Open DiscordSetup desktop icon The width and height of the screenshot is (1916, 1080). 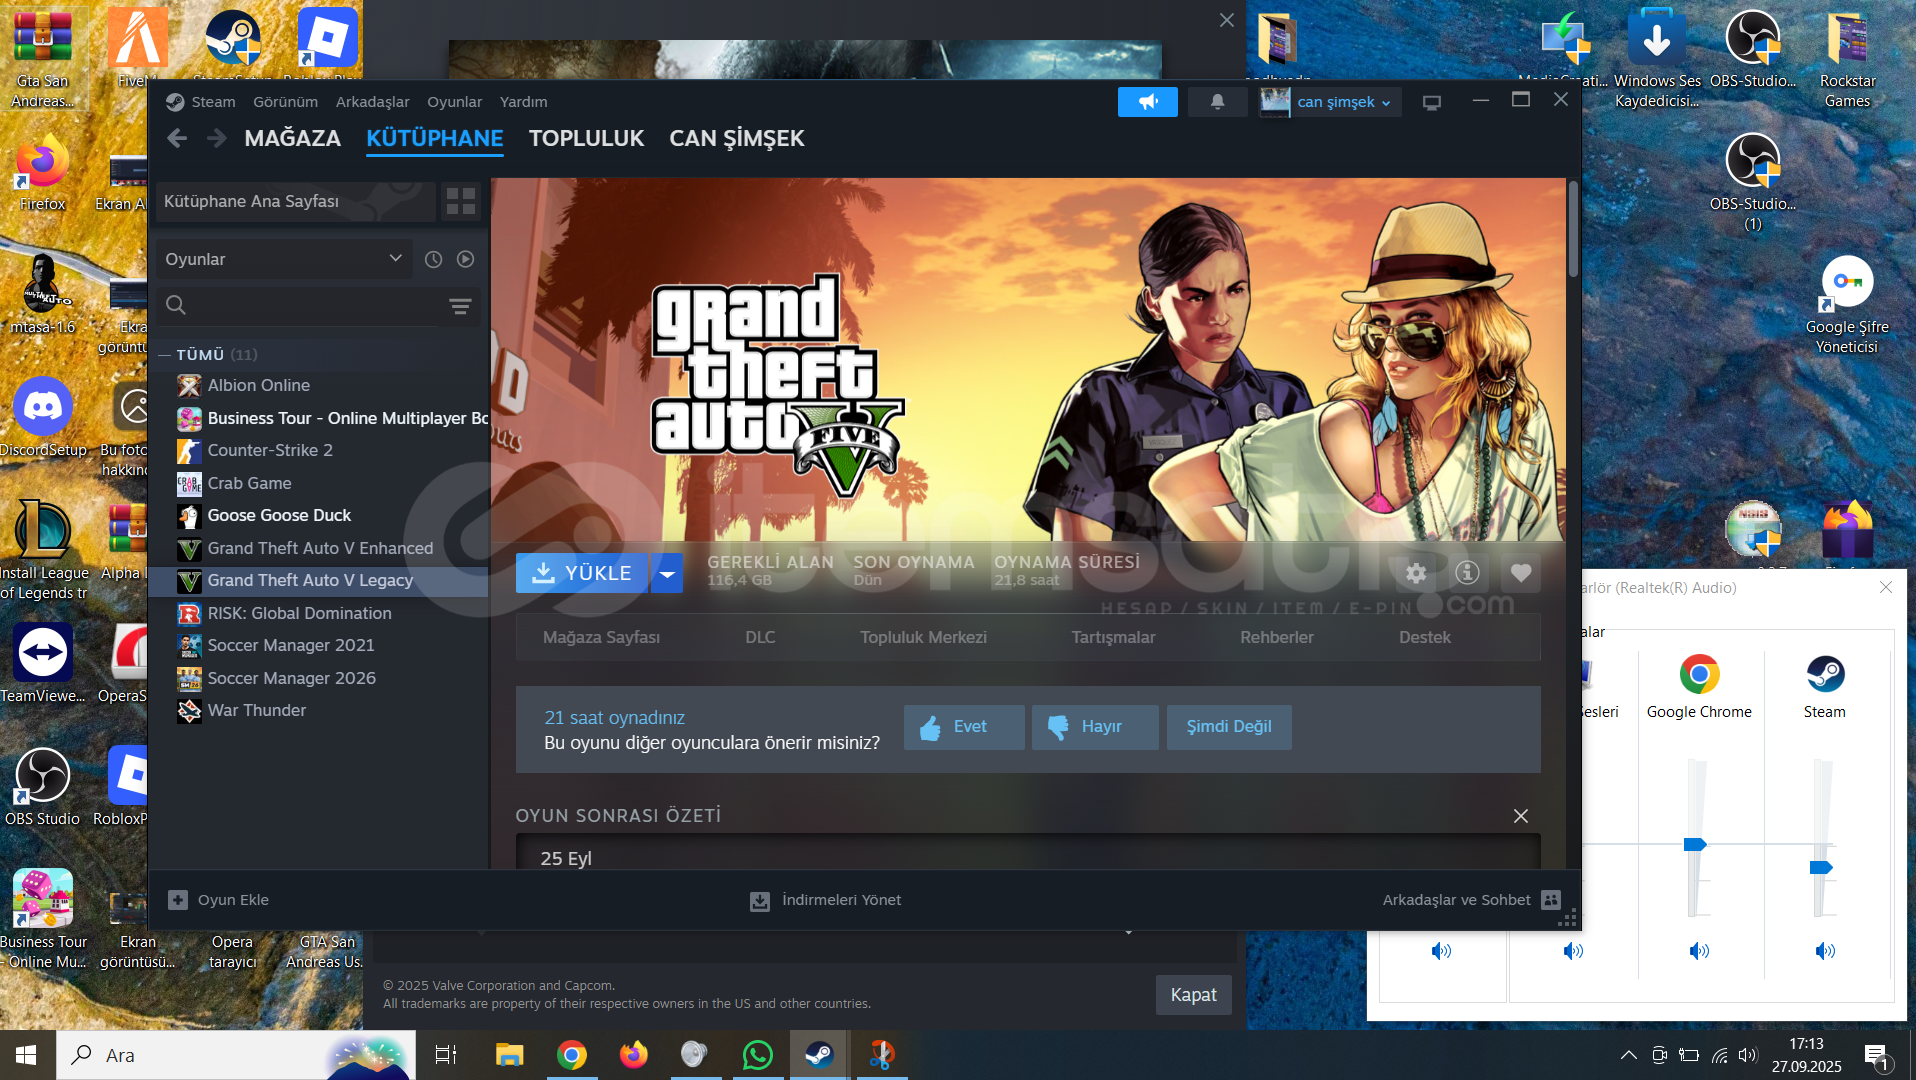pyautogui.click(x=43, y=418)
